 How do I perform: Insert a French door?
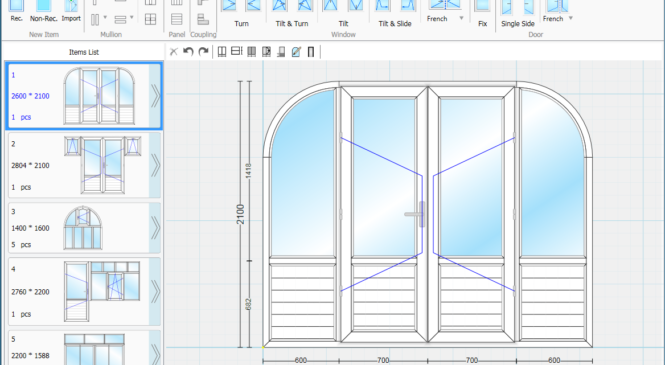point(557,10)
